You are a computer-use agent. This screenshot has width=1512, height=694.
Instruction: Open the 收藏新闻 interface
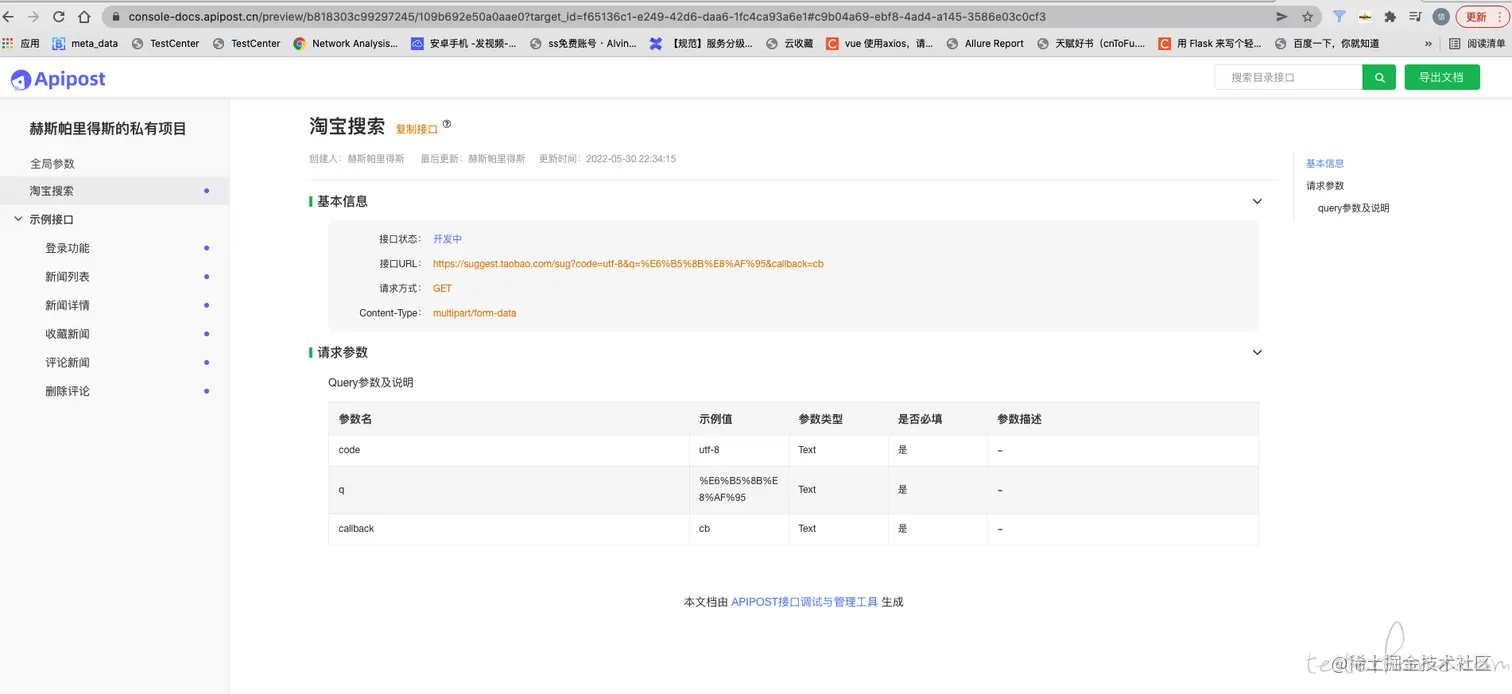67,334
